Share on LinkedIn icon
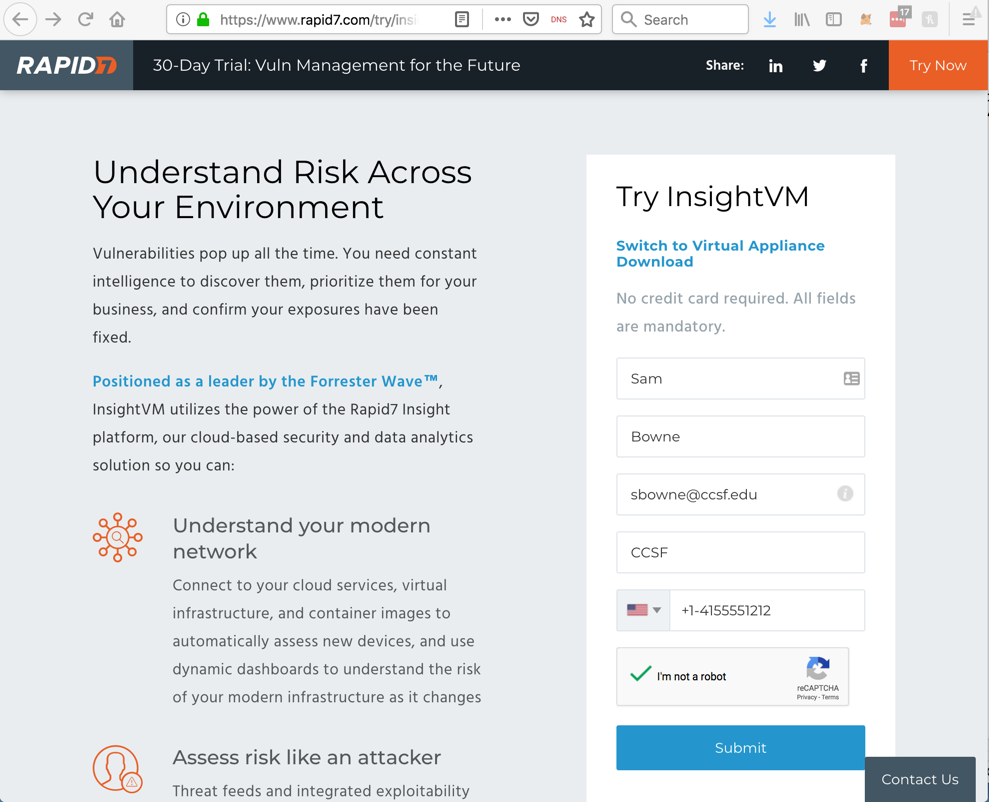The height and width of the screenshot is (802, 989). click(775, 66)
